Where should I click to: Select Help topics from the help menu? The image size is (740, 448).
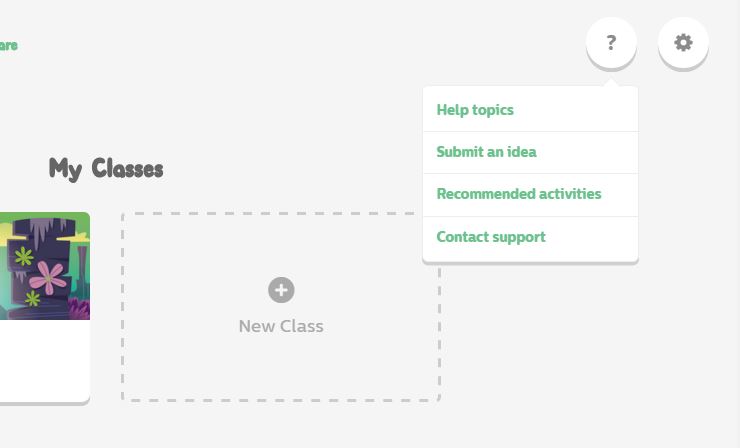[475, 110]
